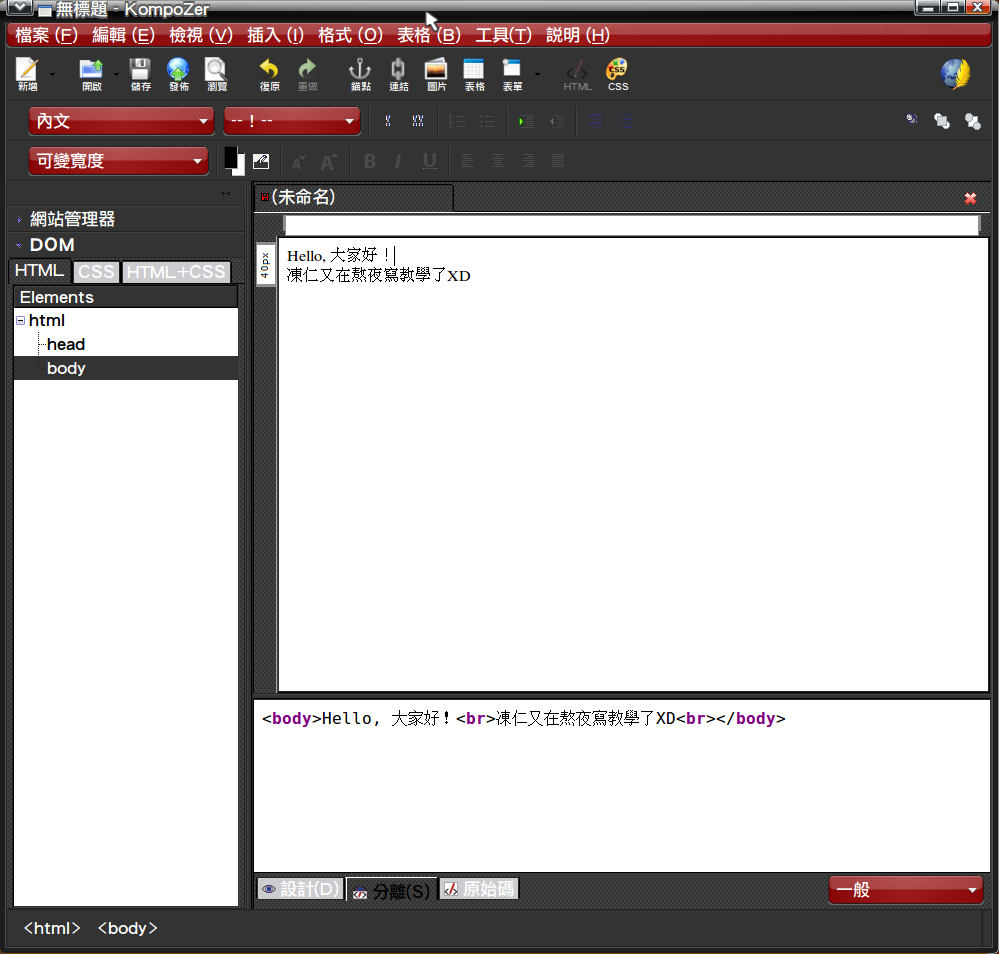999x954 pixels.
Task: Center align the text
Action: click(498, 161)
